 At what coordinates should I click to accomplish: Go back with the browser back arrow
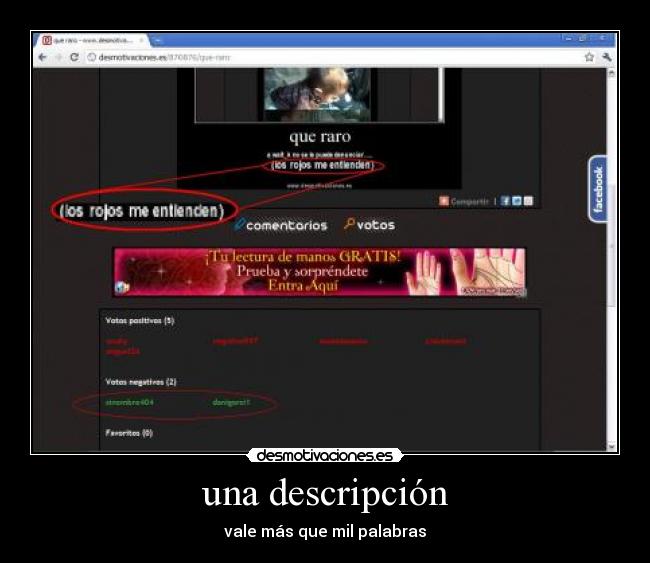(42, 57)
